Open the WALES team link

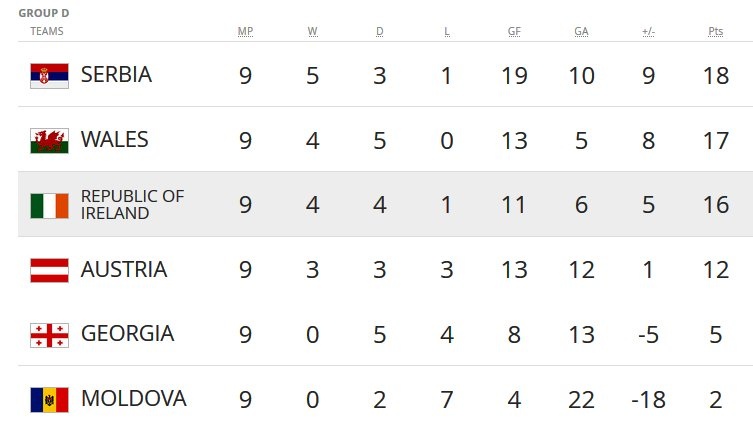[114, 139]
